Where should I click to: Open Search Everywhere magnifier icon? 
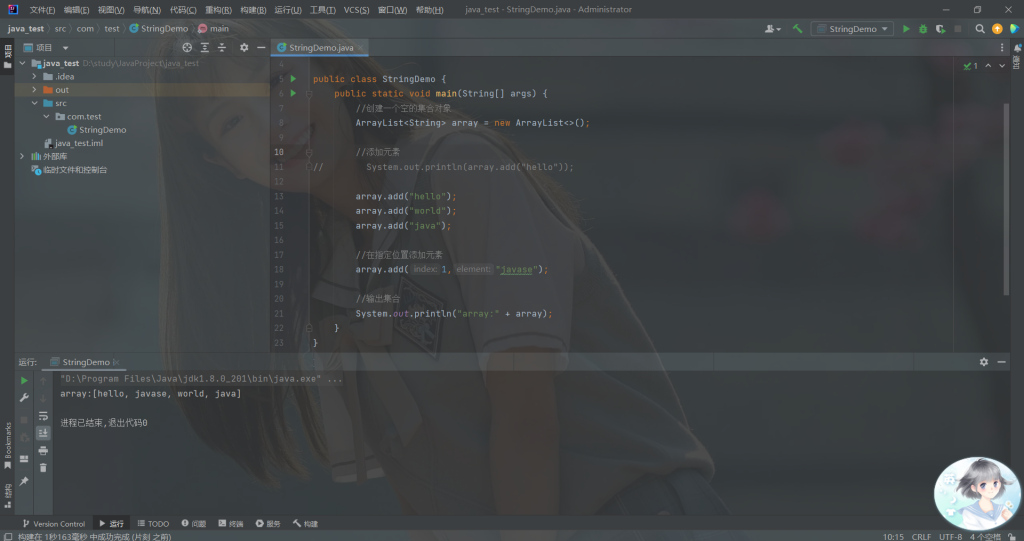click(980, 29)
